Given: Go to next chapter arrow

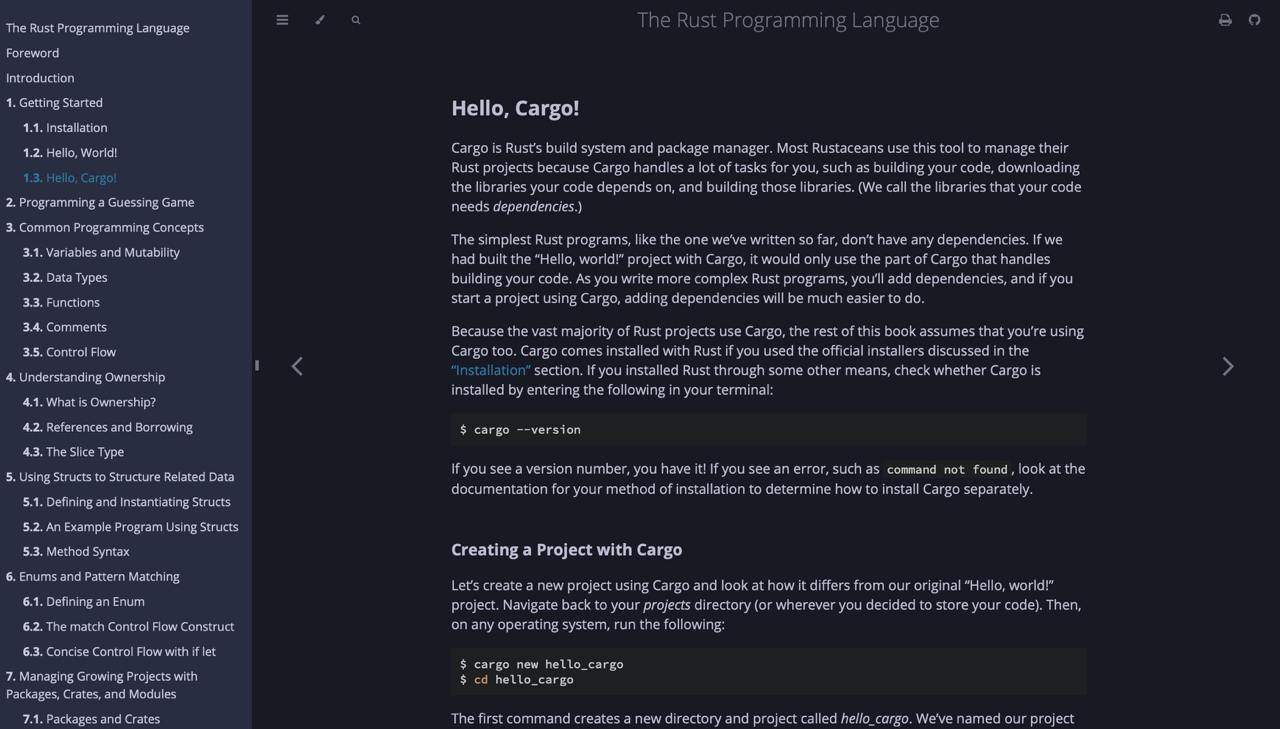Looking at the screenshot, I should pos(1228,367).
